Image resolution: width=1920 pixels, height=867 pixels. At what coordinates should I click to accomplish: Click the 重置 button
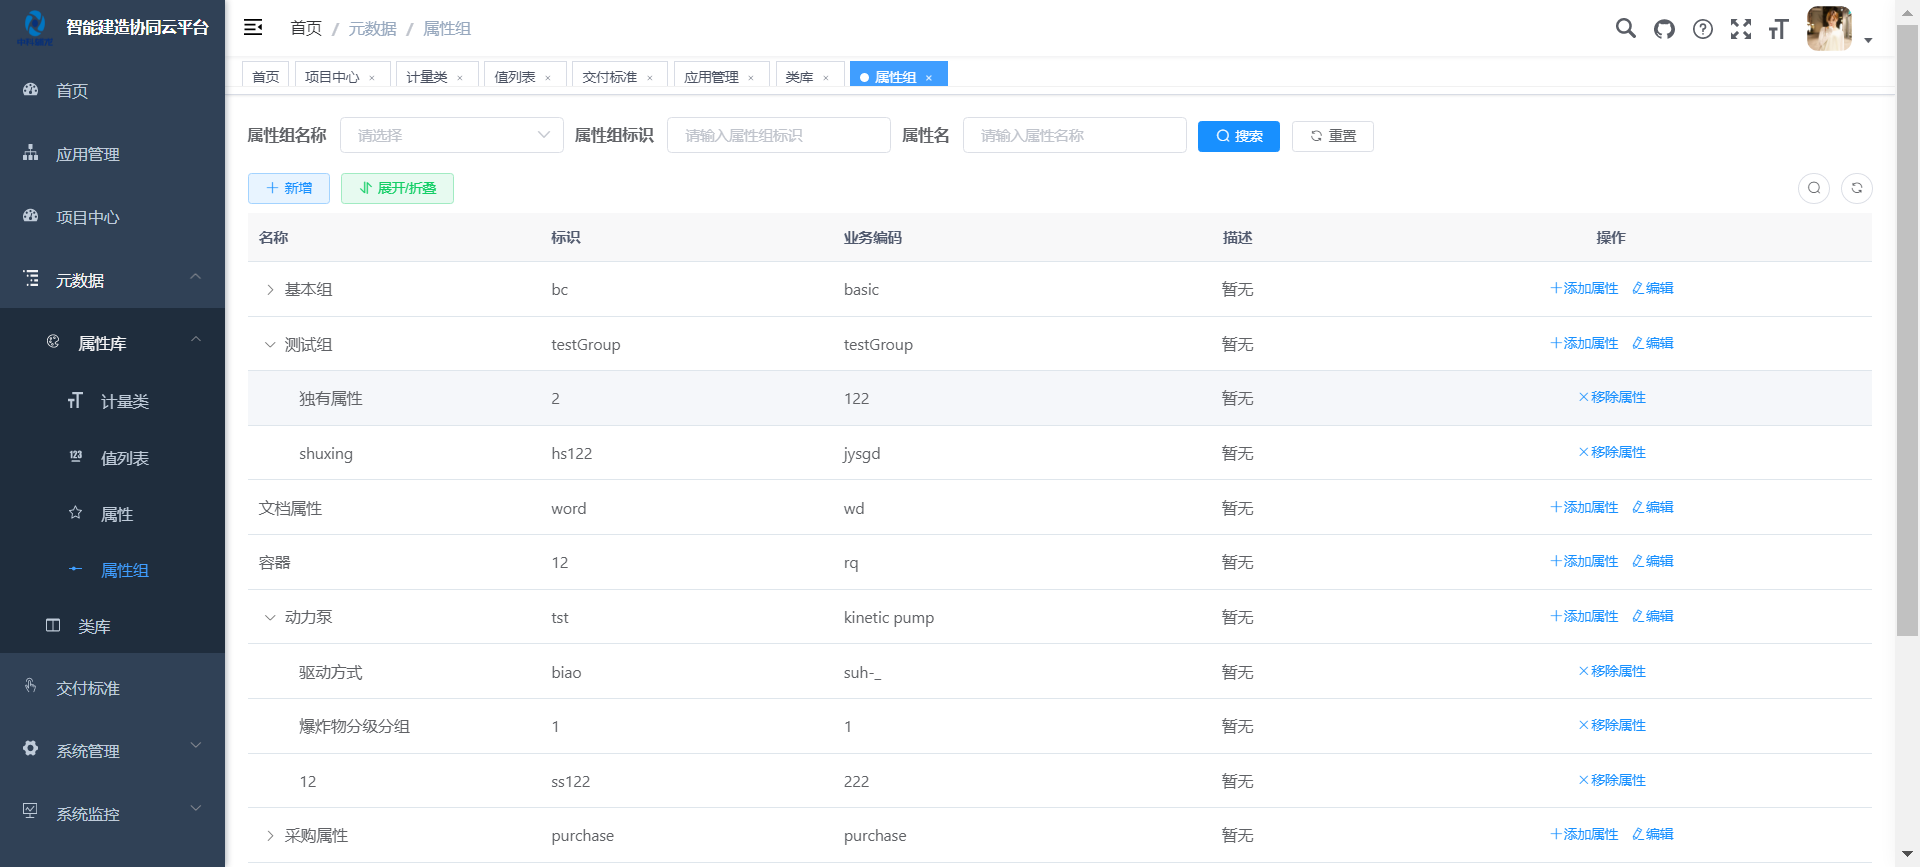(x=1333, y=136)
